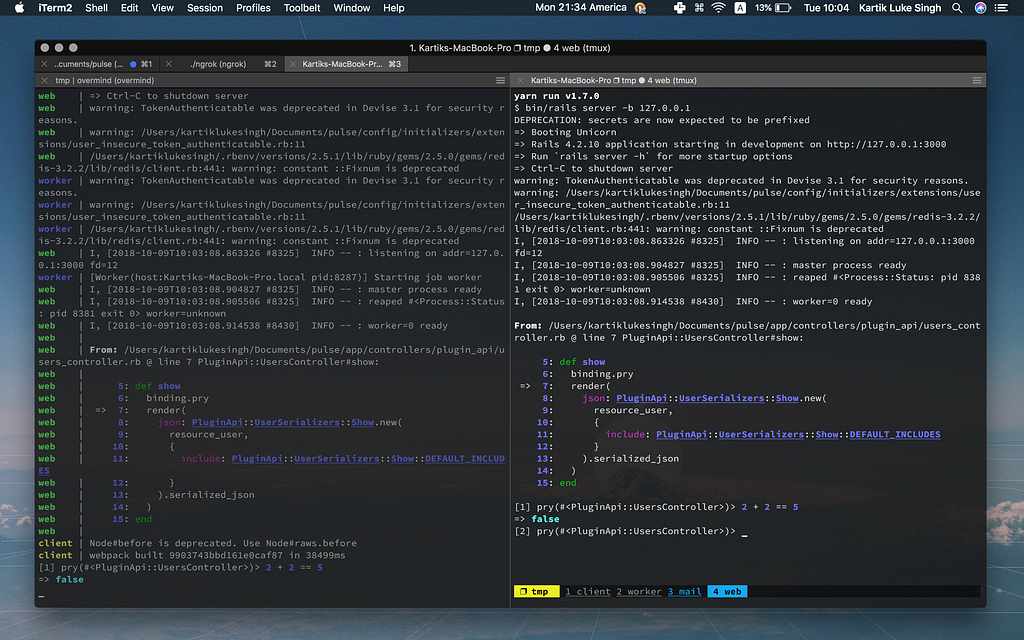
Task: Click the Tue 10:04 clock
Action: [x=826, y=8]
